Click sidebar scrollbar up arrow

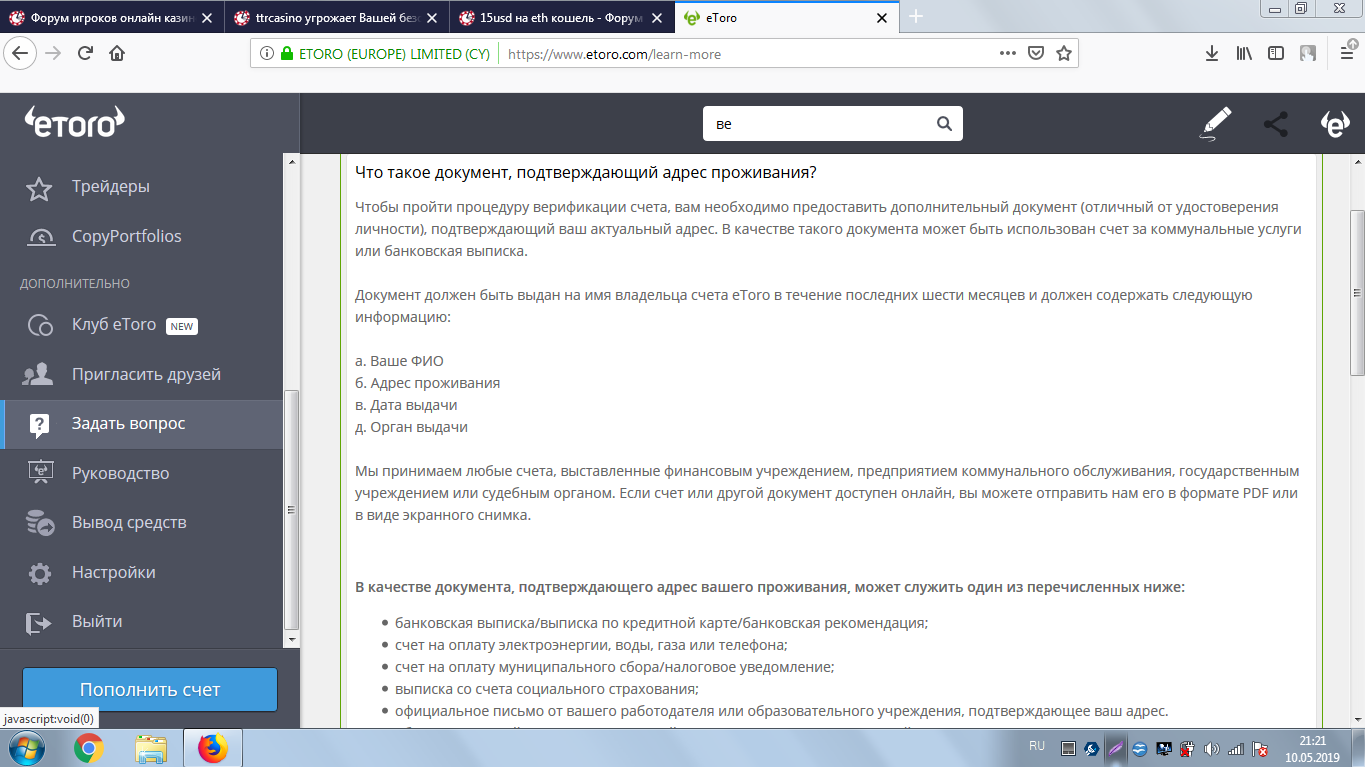click(x=292, y=161)
